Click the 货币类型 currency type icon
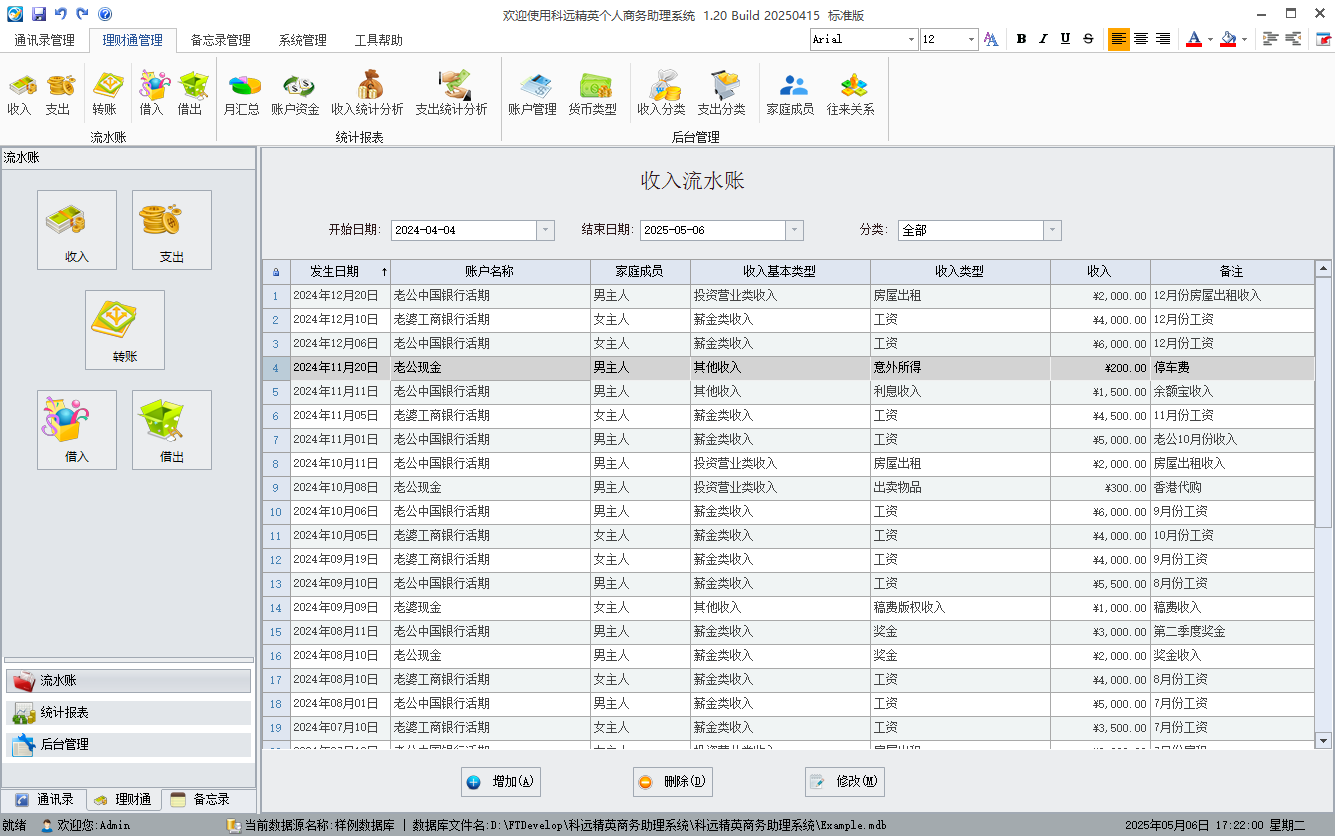Viewport: 1335px width, 836px height. tap(592, 93)
